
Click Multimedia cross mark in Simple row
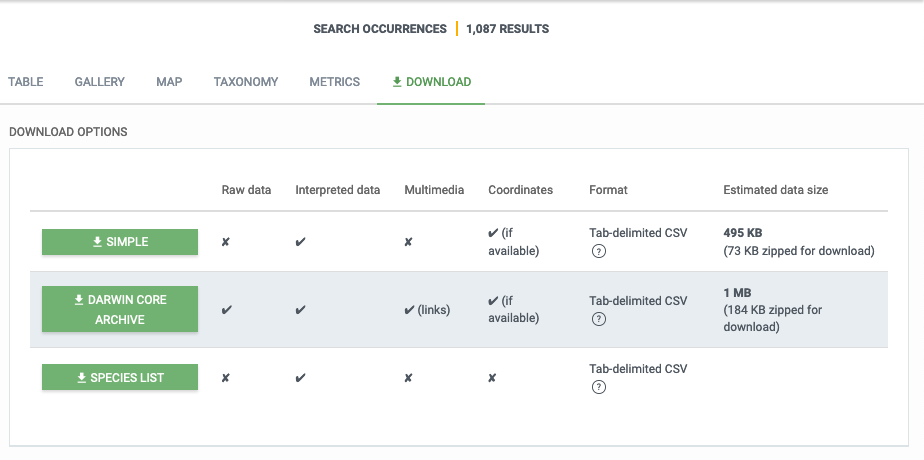click(x=409, y=242)
